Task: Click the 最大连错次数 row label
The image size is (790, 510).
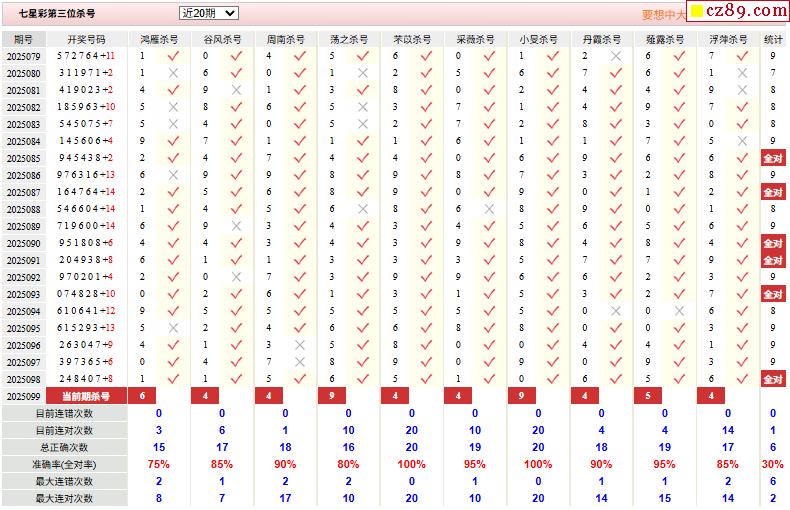Action: click(64, 481)
